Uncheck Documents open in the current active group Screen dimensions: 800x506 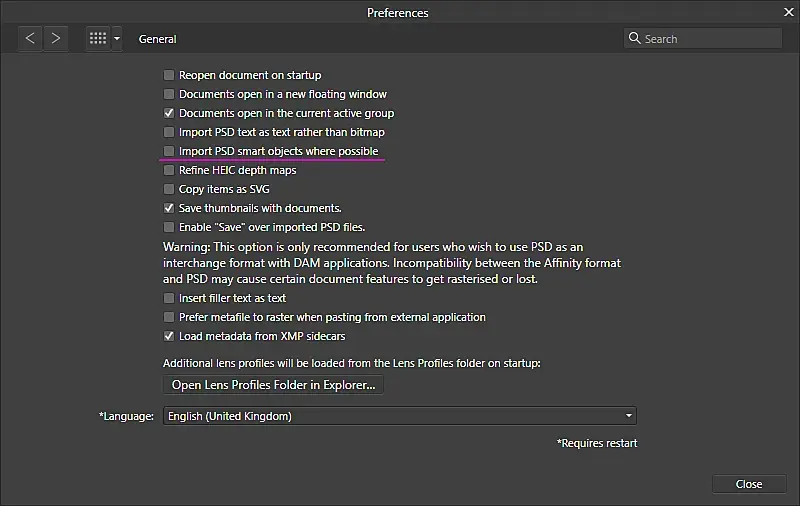click(x=169, y=113)
